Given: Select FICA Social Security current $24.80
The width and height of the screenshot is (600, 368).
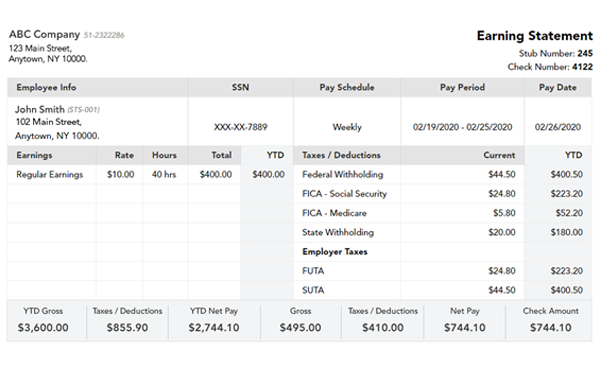Looking at the screenshot, I should coord(502,194).
